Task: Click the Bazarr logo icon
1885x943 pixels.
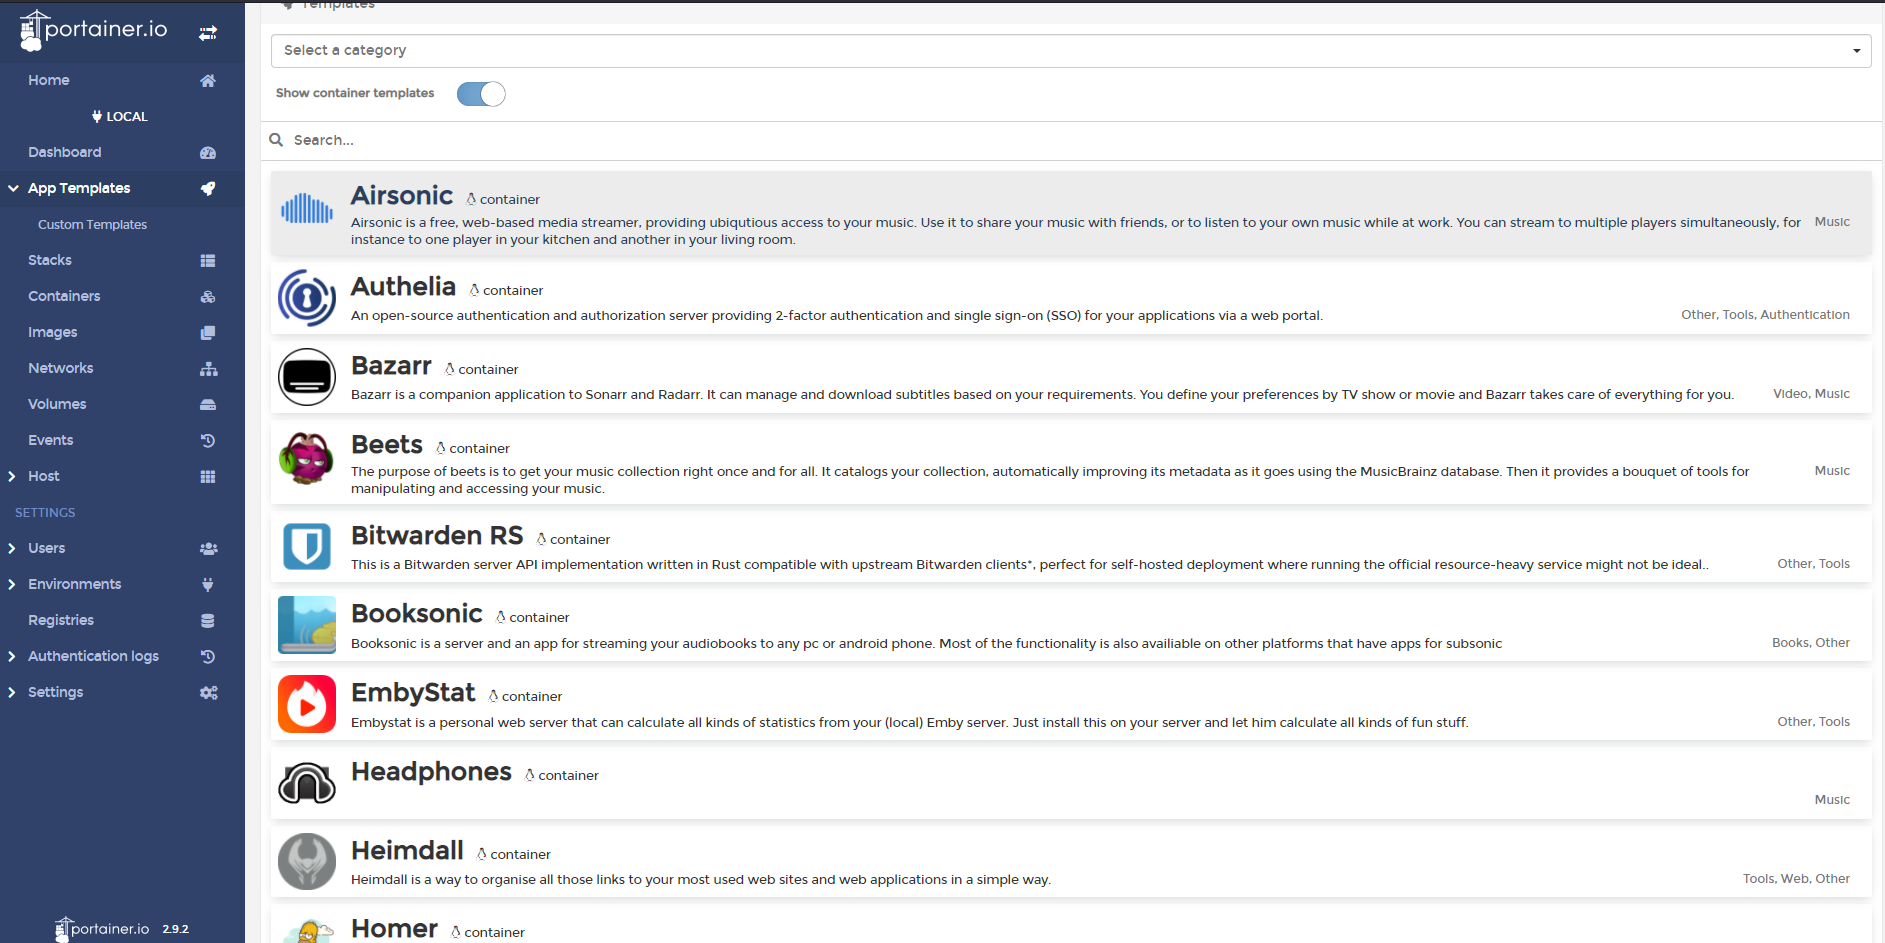Action: click(307, 377)
